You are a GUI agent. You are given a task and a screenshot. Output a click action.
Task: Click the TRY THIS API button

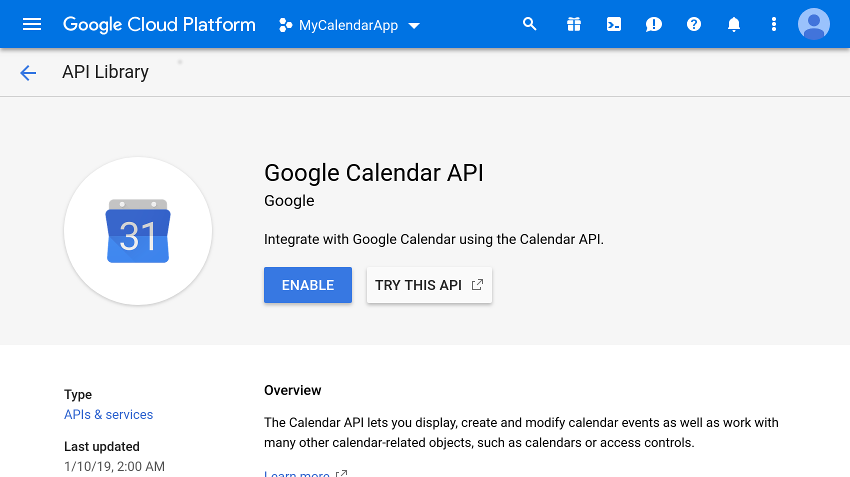(x=429, y=285)
